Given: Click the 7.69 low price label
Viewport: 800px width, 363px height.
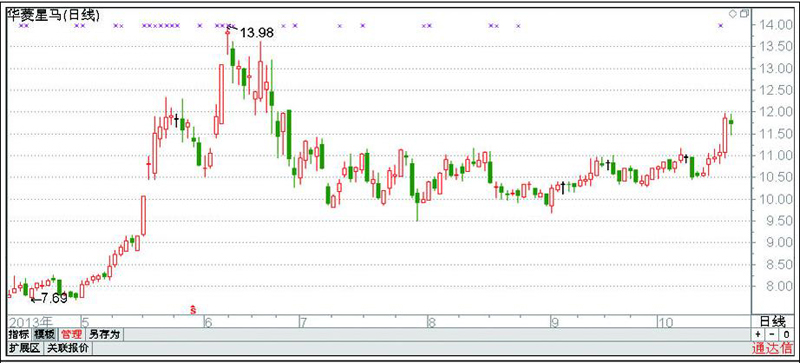Looking at the screenshot, I should tap(53, 298).
